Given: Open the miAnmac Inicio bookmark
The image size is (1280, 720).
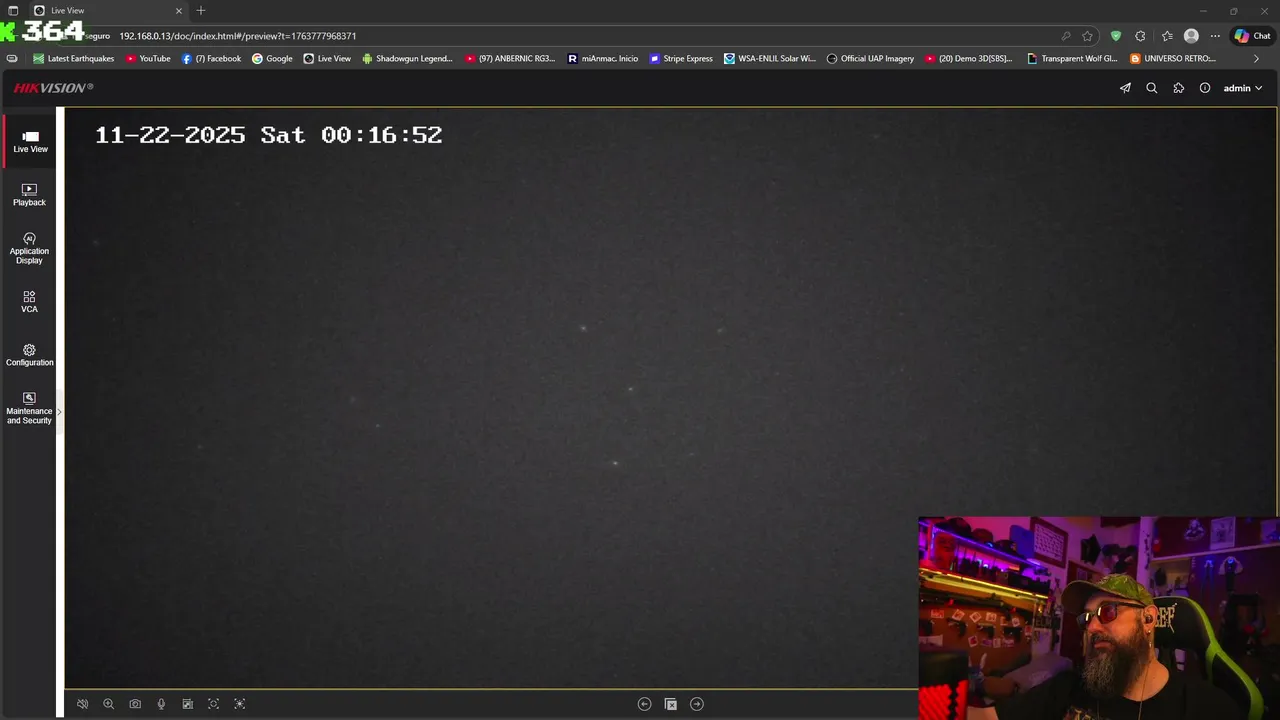Looking at the screenshot, I should pyautogui.click(x=602, y=59).
